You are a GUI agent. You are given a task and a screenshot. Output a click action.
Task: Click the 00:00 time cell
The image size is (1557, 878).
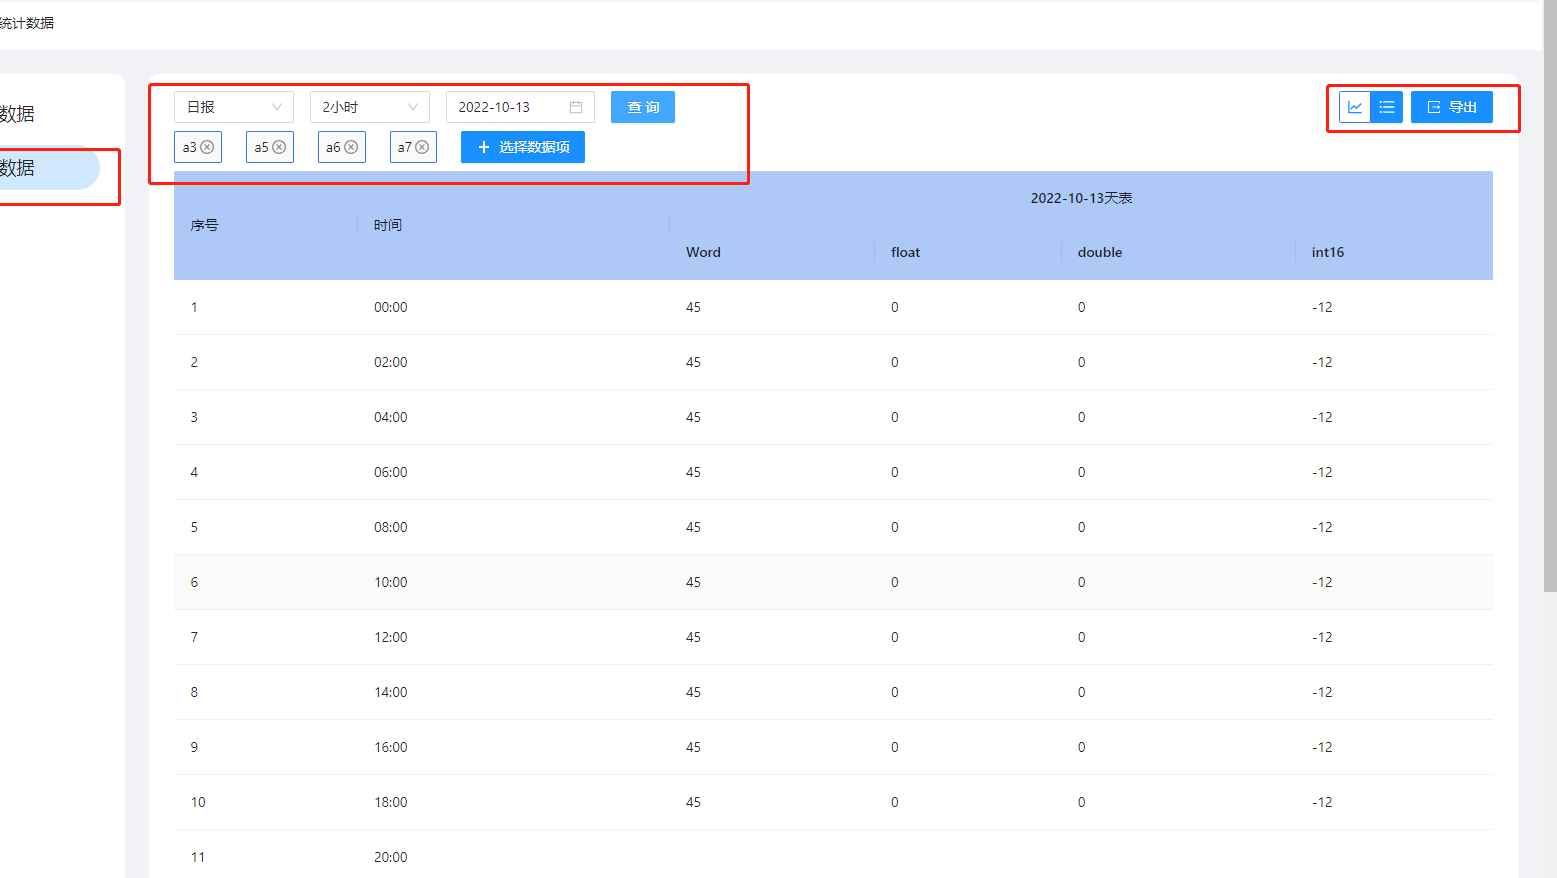(x=391, y=307)
